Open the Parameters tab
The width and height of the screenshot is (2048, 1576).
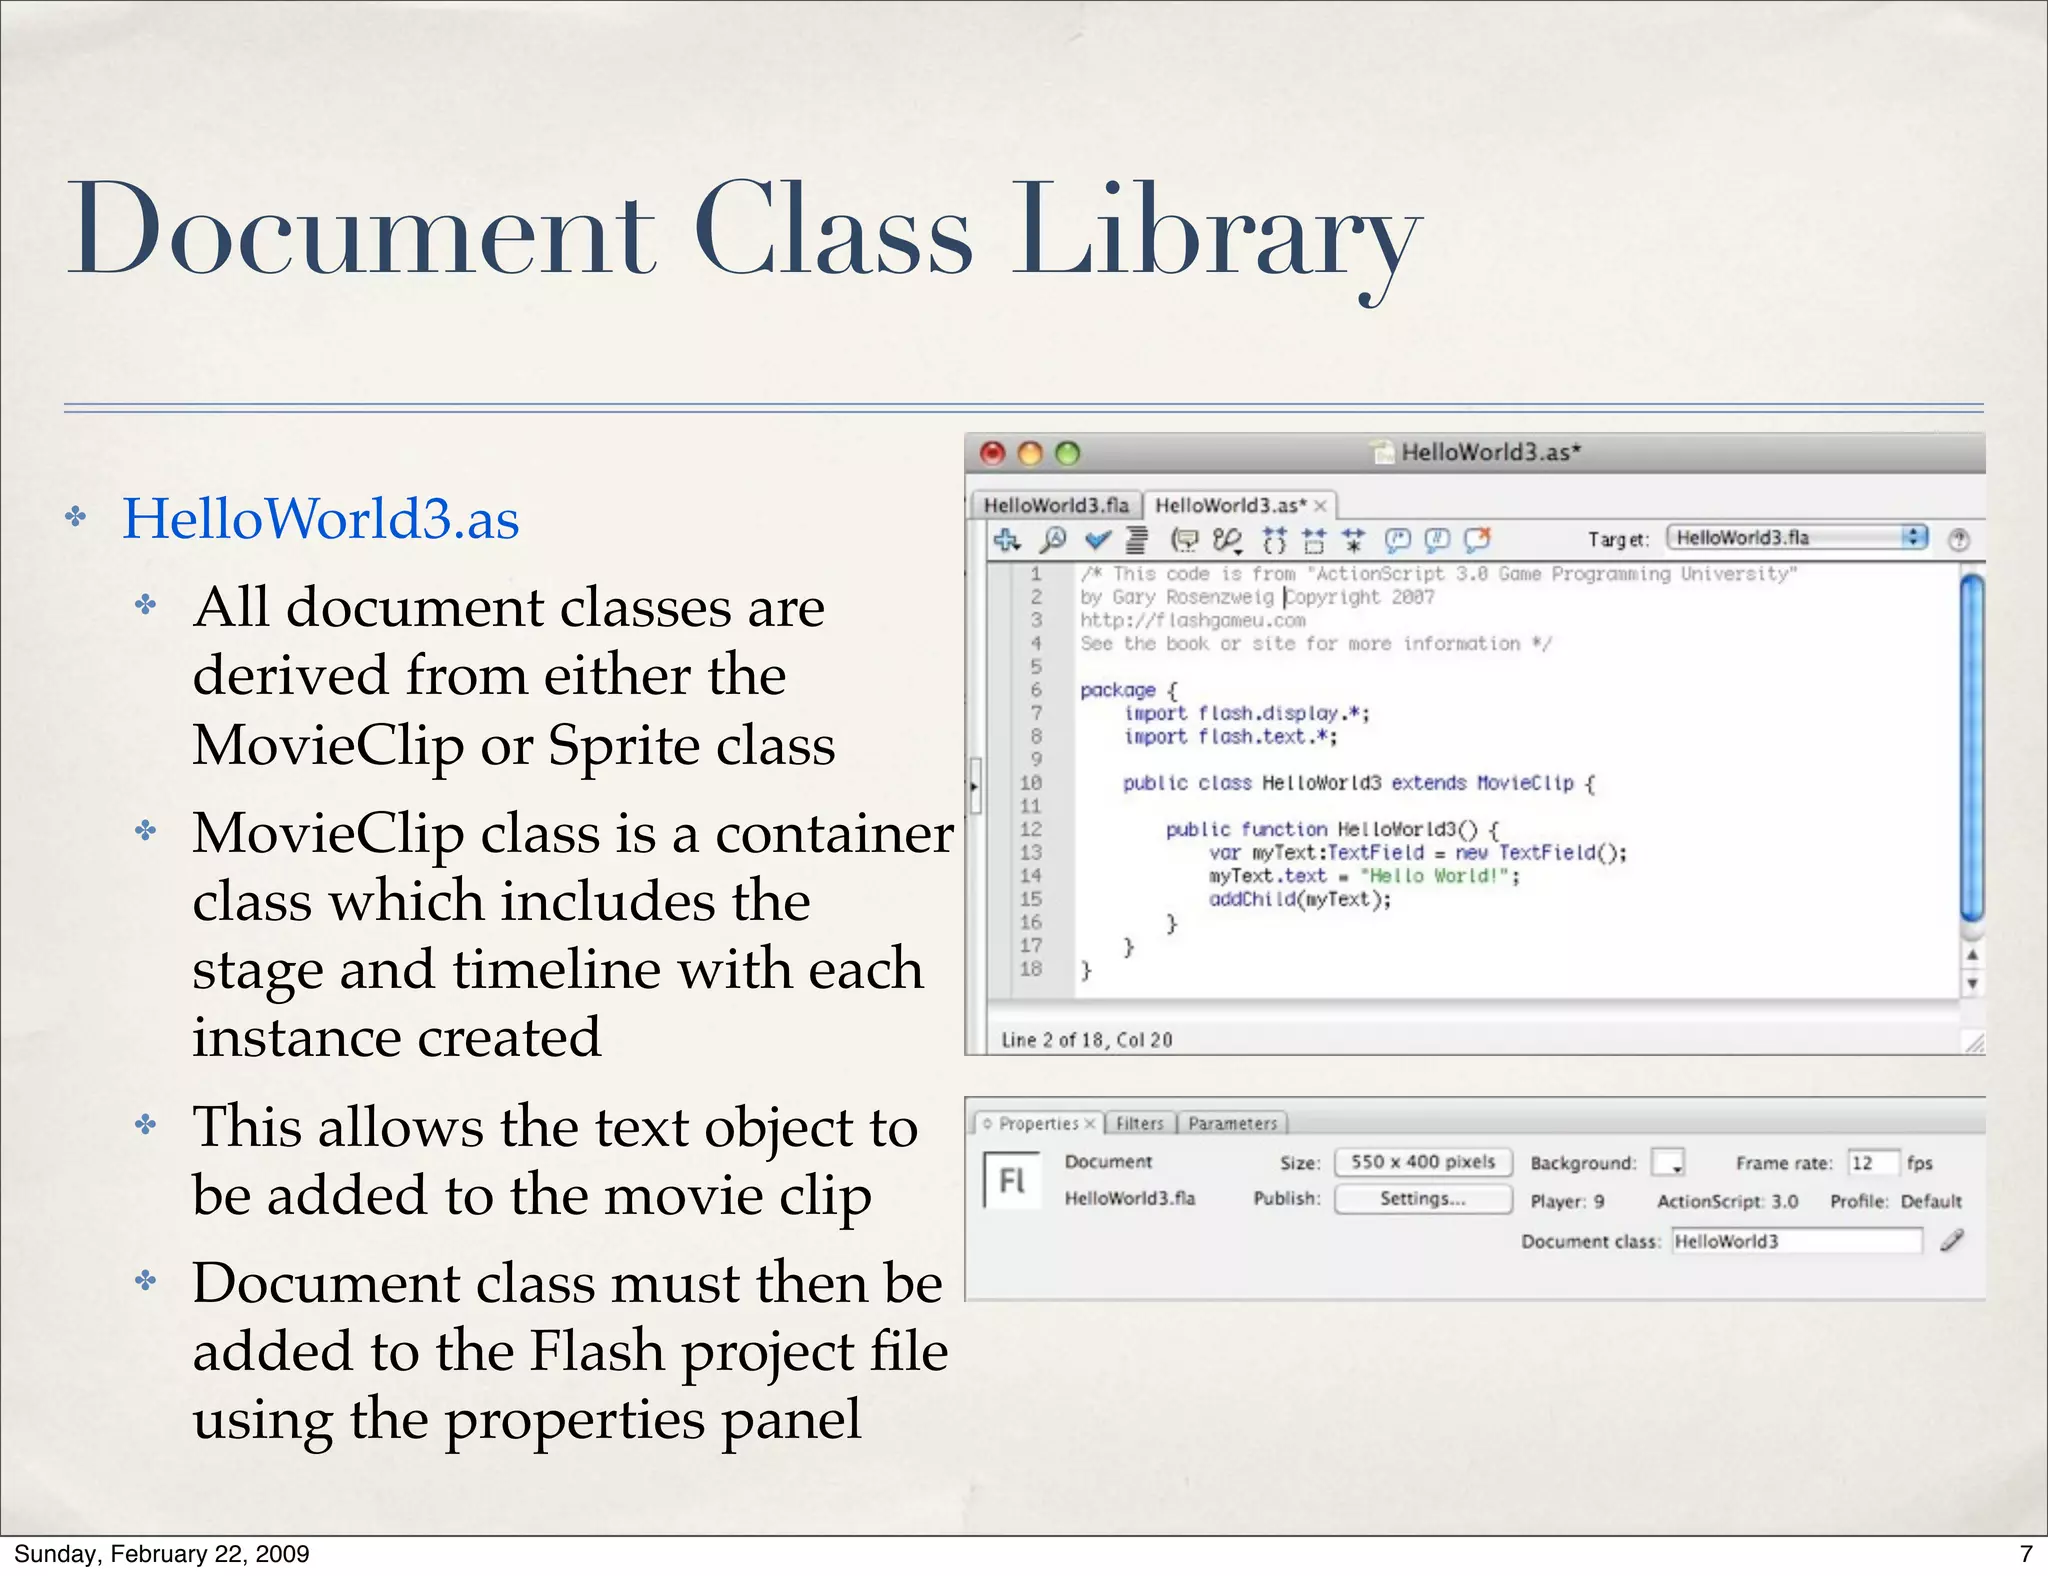click(x=1232, y=1124)
